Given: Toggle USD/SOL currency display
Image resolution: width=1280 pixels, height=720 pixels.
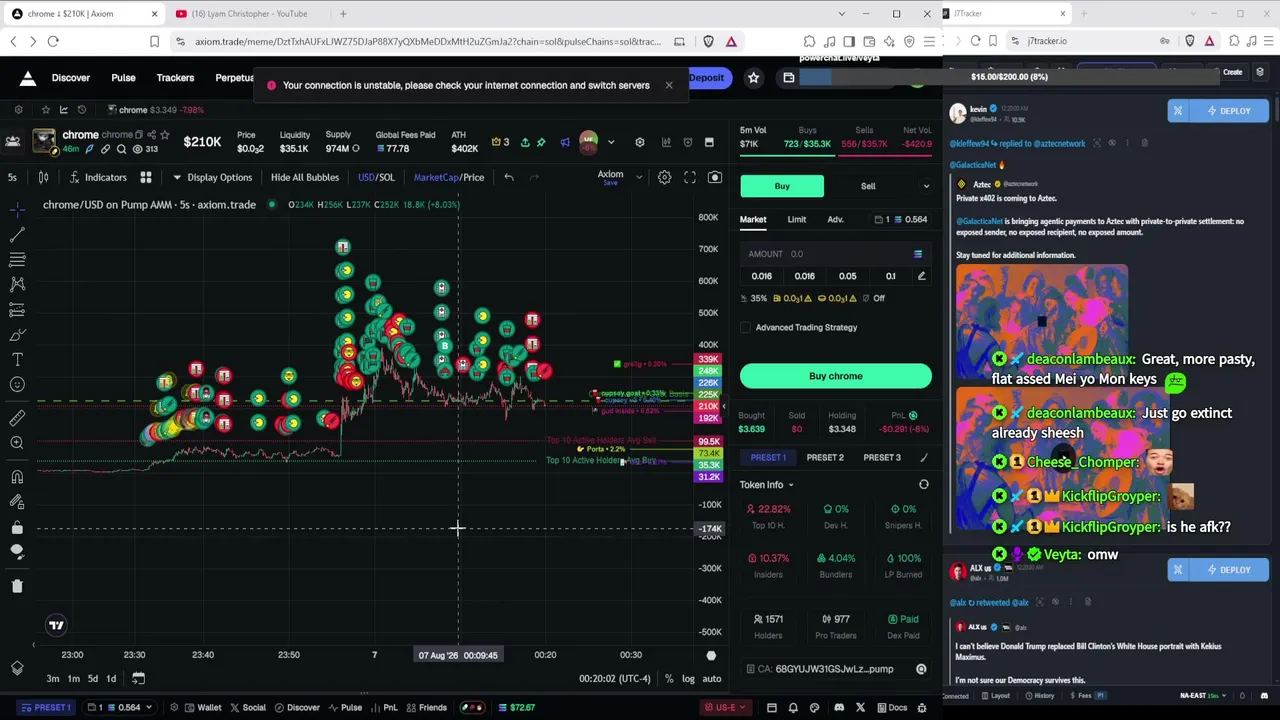Looking at the screenshot, I should pos(377,177).
